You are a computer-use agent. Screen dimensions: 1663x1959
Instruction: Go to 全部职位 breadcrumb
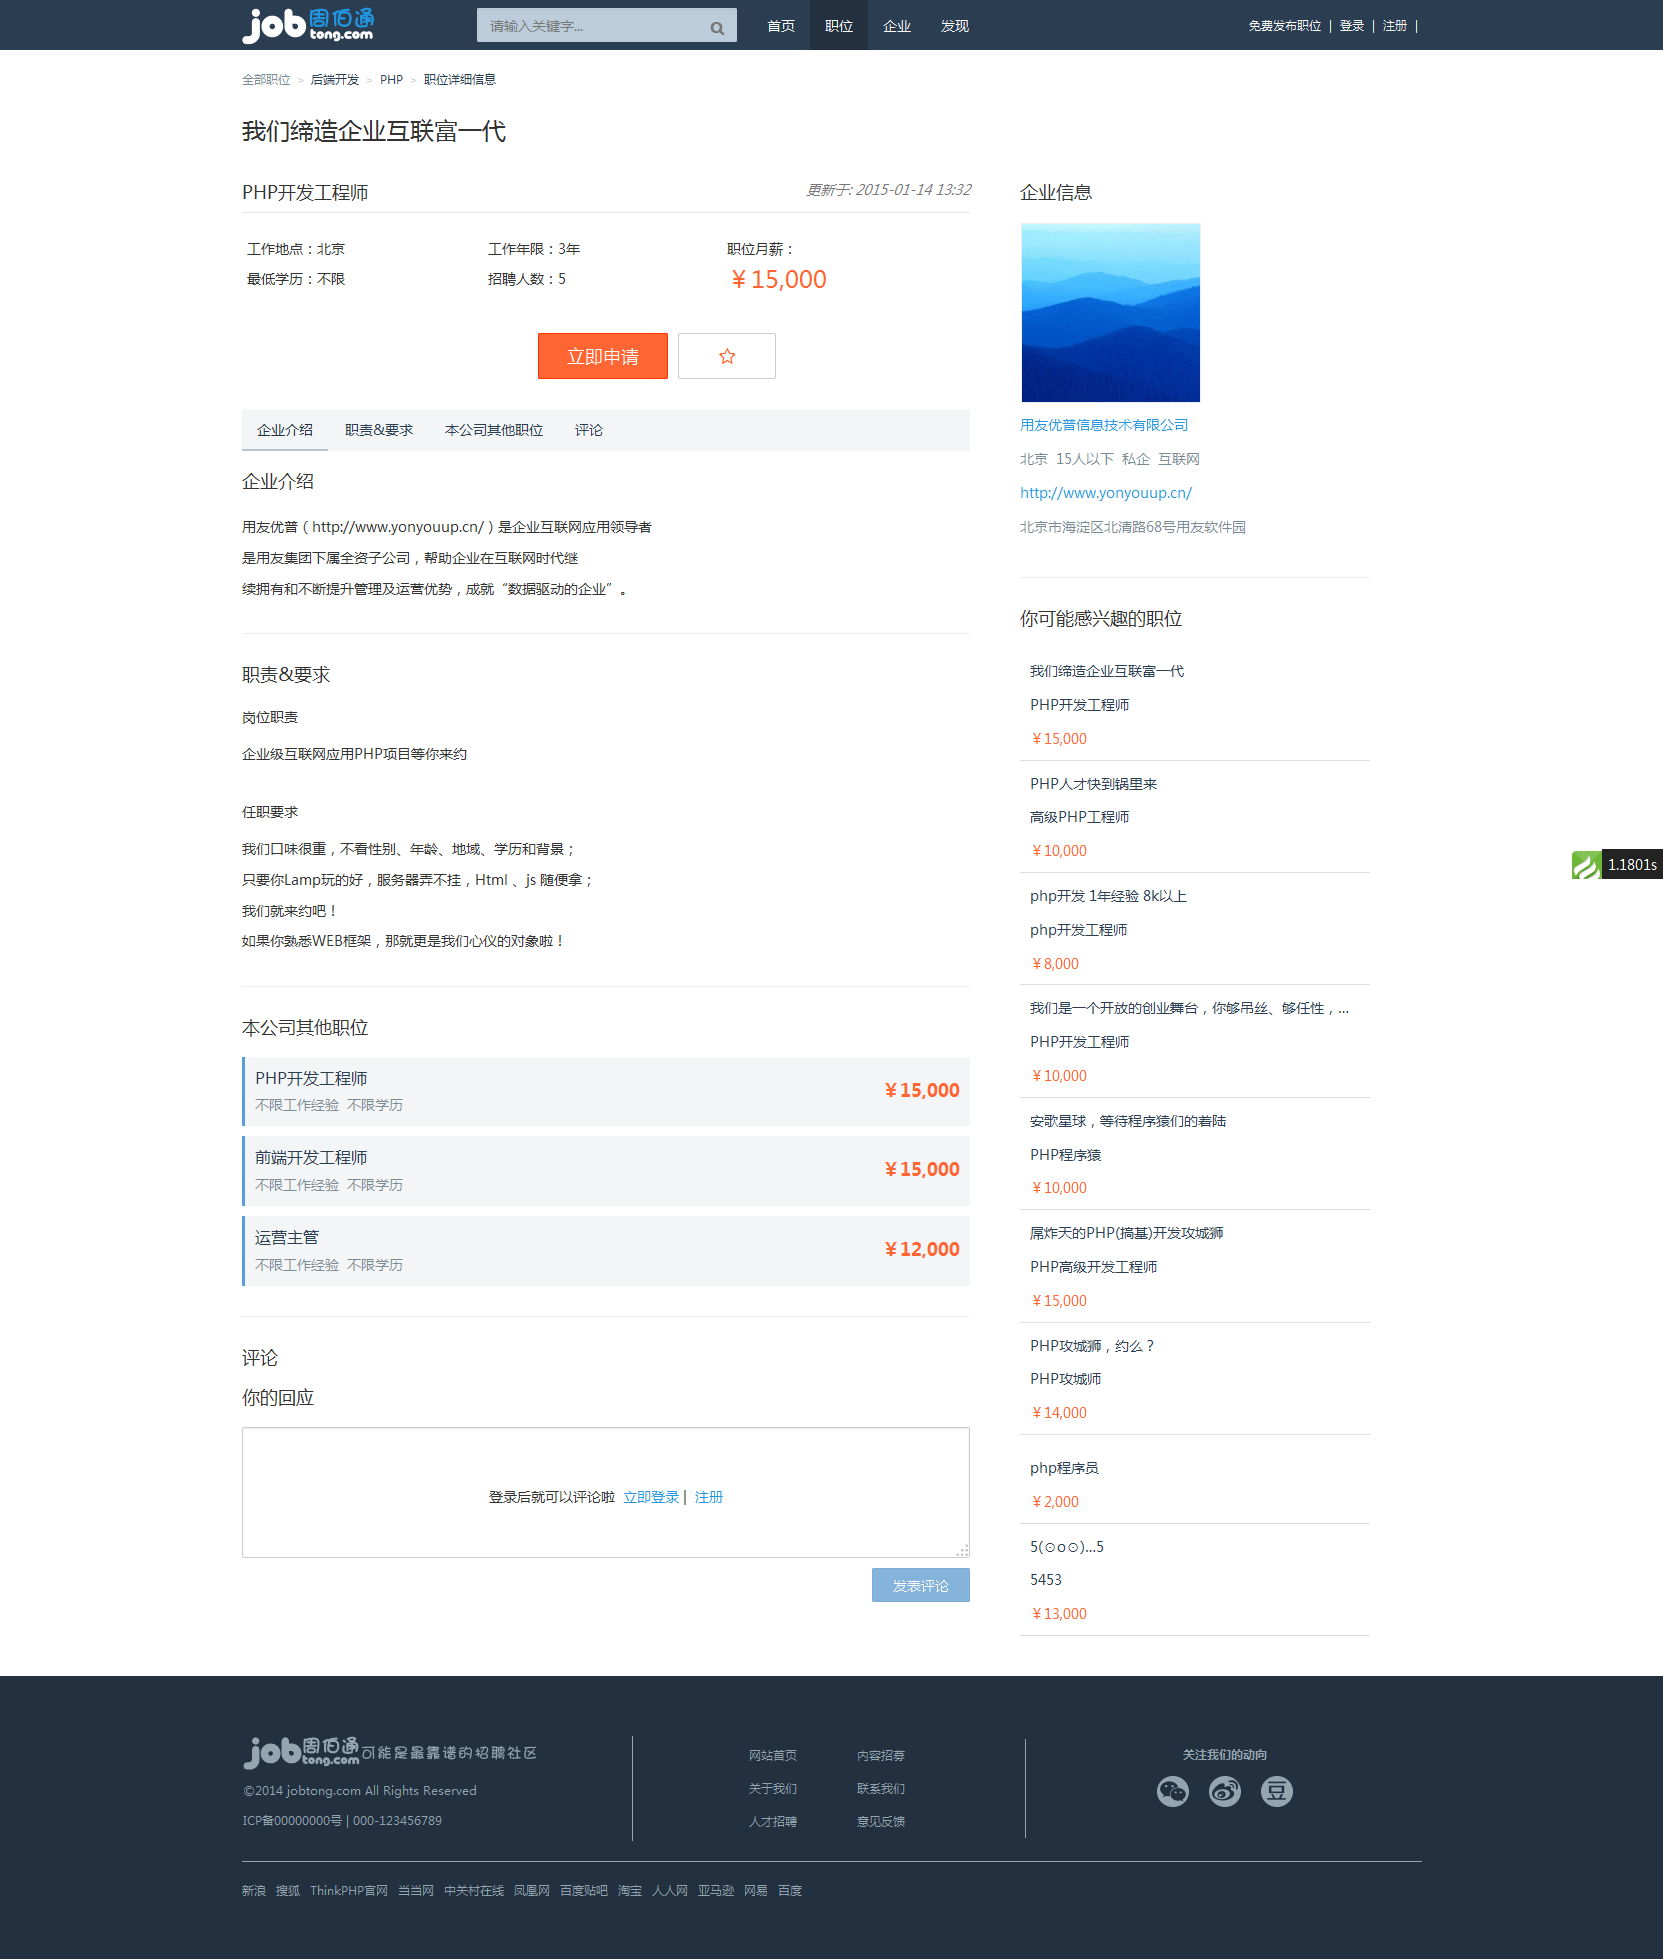coord(266,80)
